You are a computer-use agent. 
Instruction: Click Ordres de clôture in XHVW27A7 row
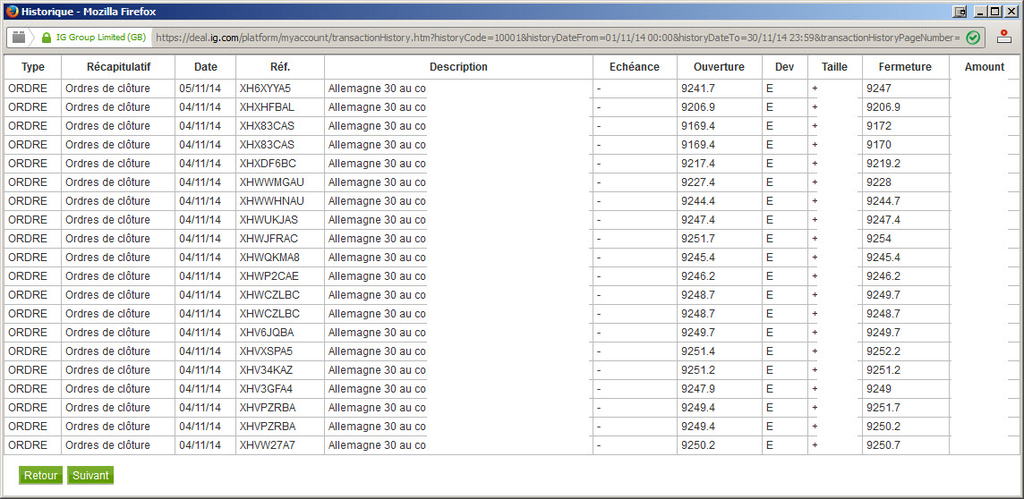[108, 445]
